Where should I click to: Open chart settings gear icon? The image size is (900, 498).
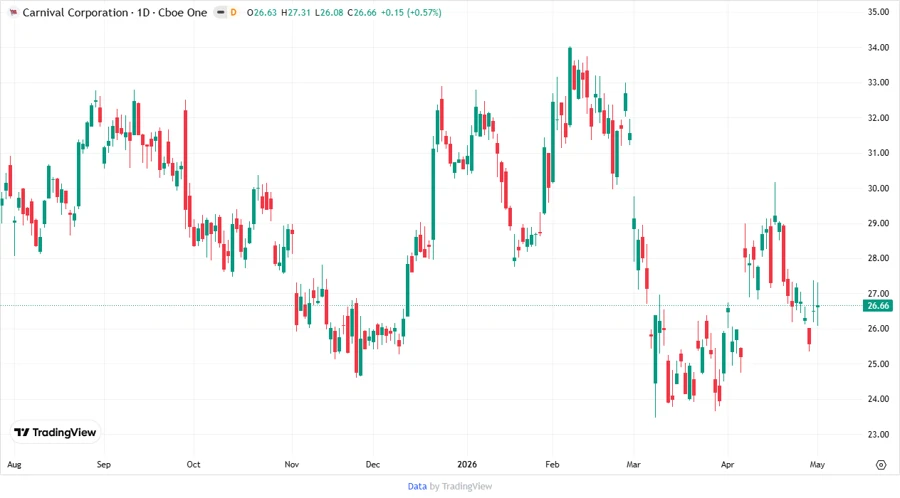pyautogui.click(x=881, y=465)
